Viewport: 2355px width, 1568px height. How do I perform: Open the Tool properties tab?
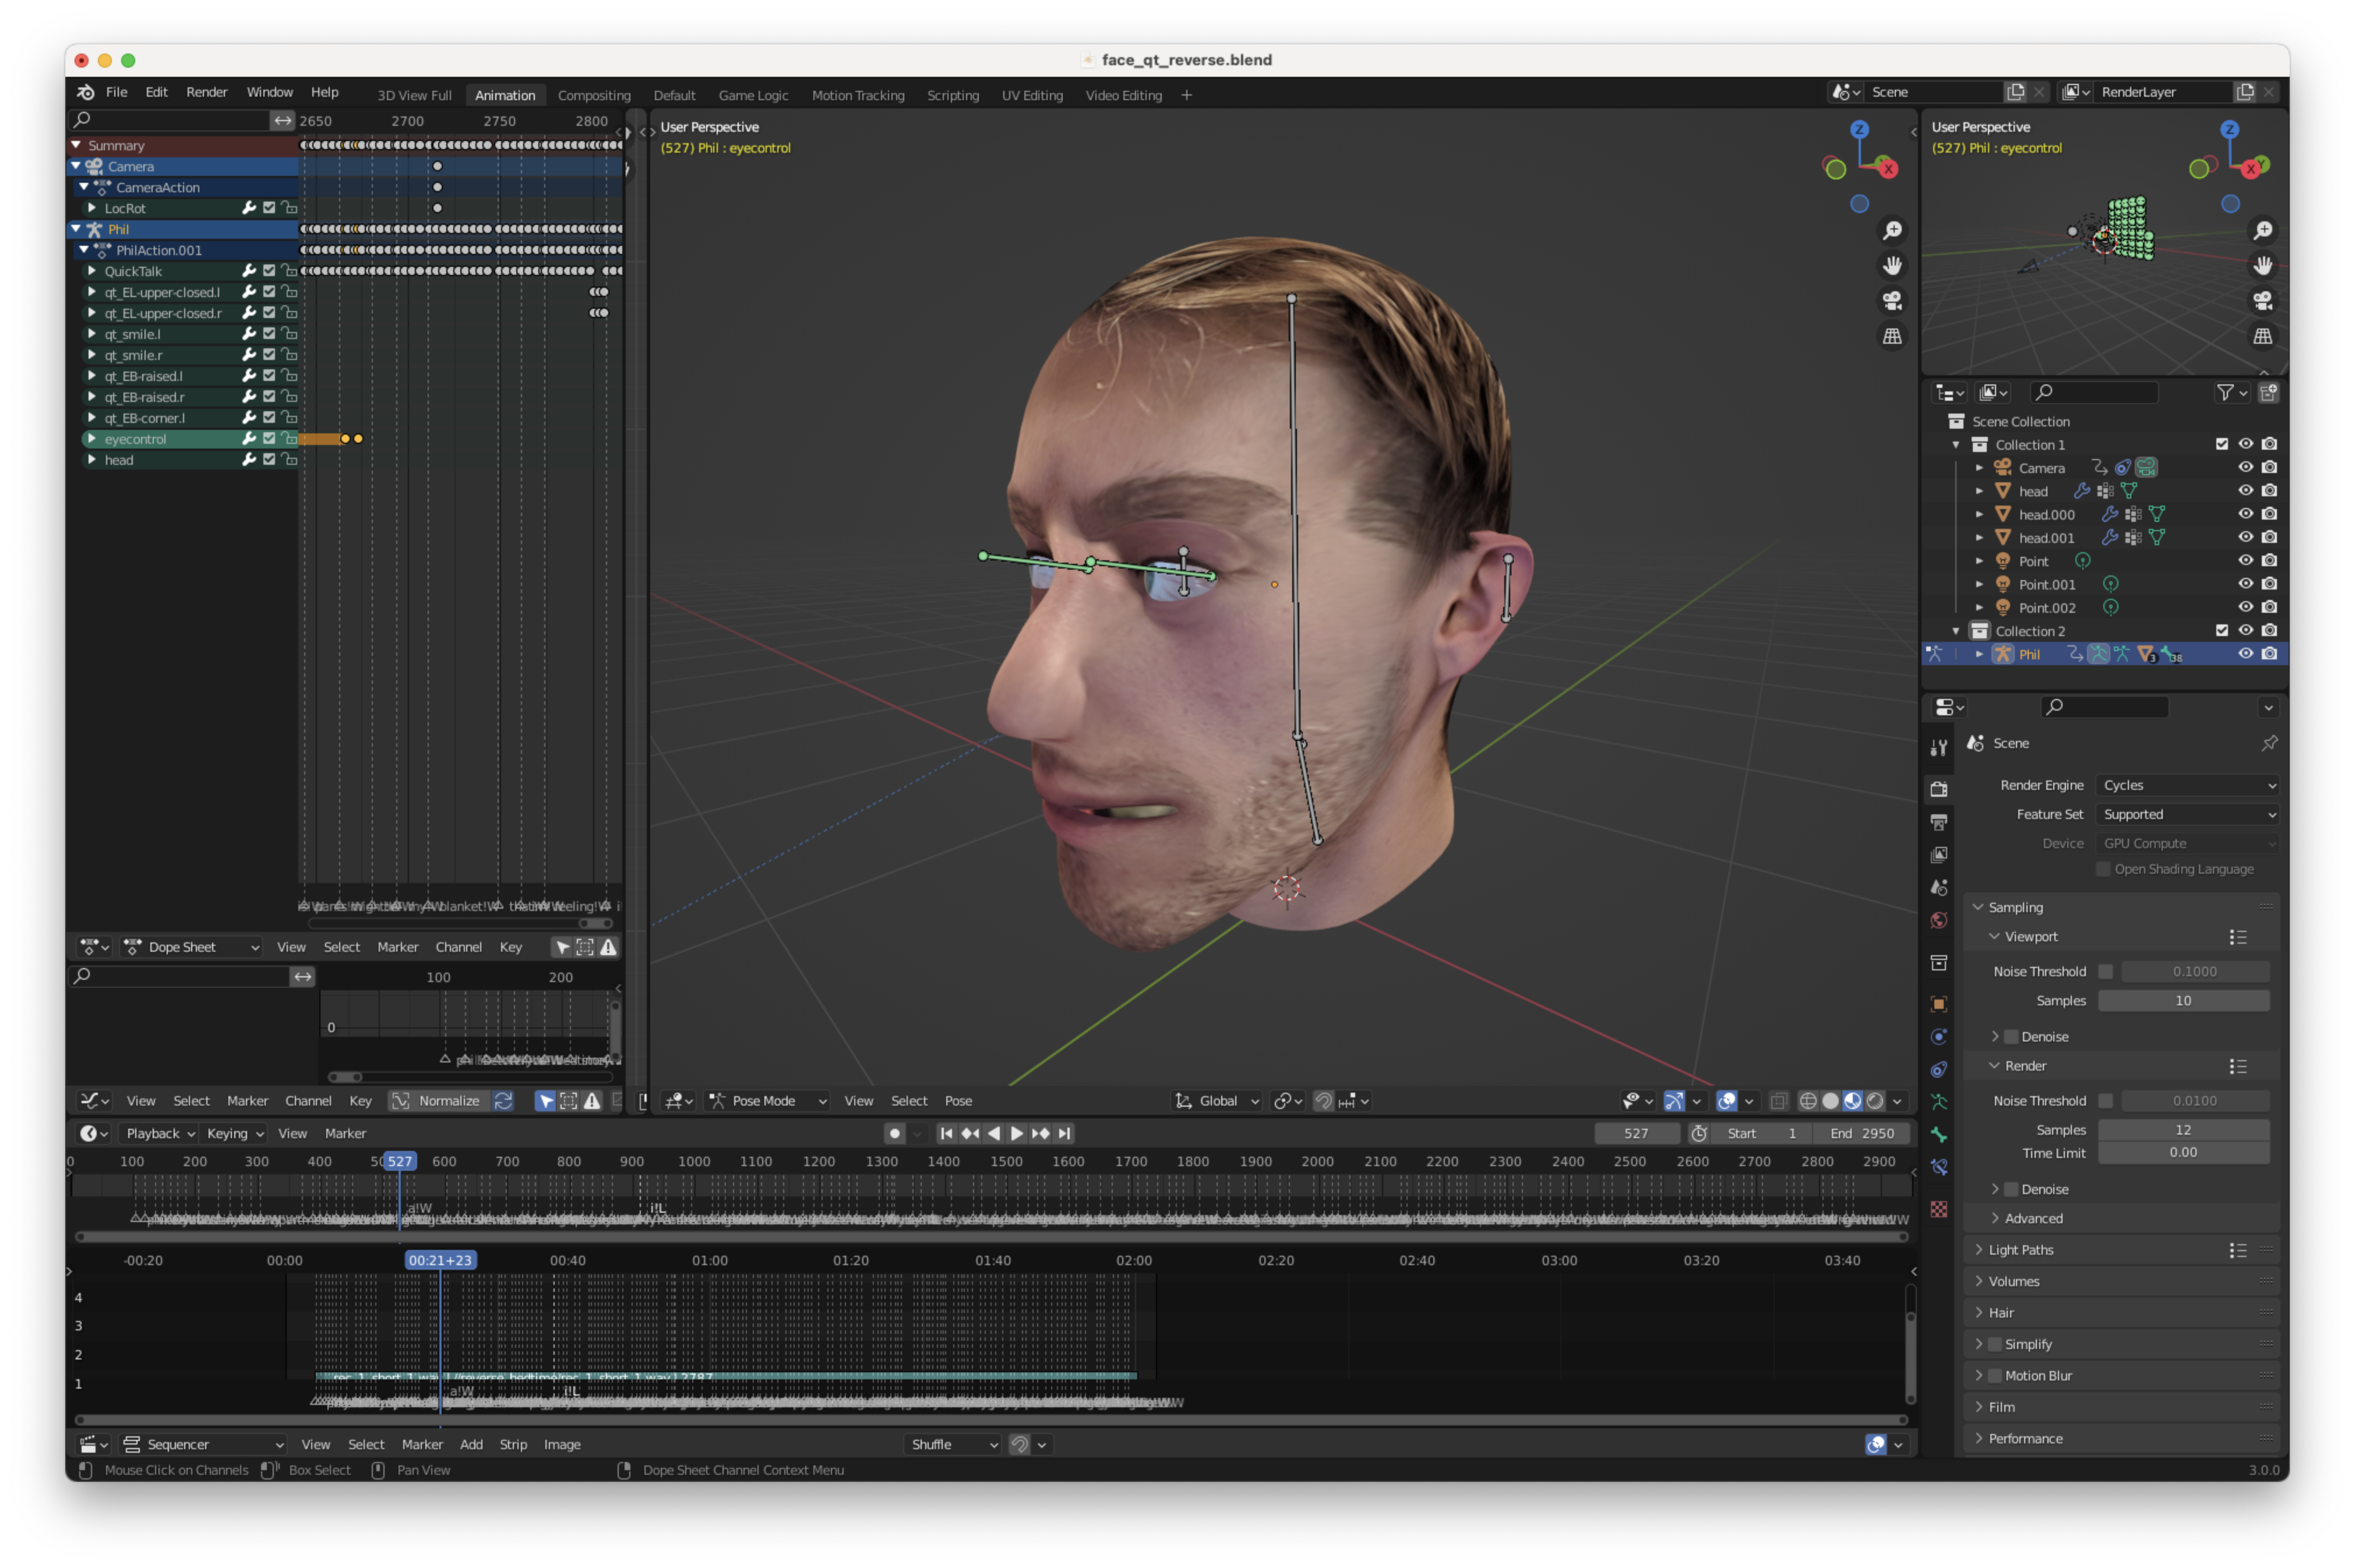coord(1939,747)
